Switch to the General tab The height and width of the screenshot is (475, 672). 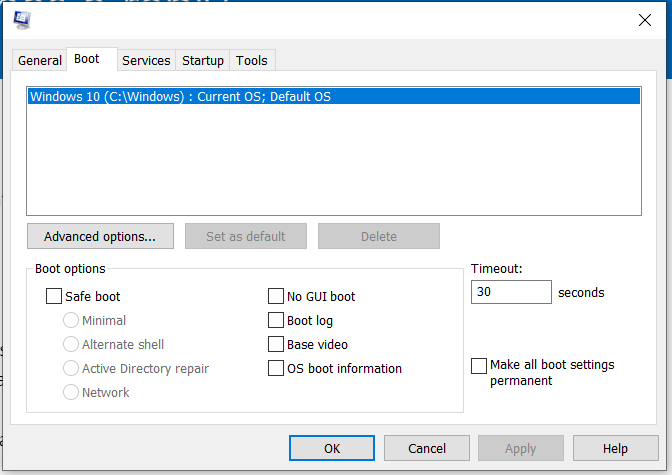click(40, 60)
